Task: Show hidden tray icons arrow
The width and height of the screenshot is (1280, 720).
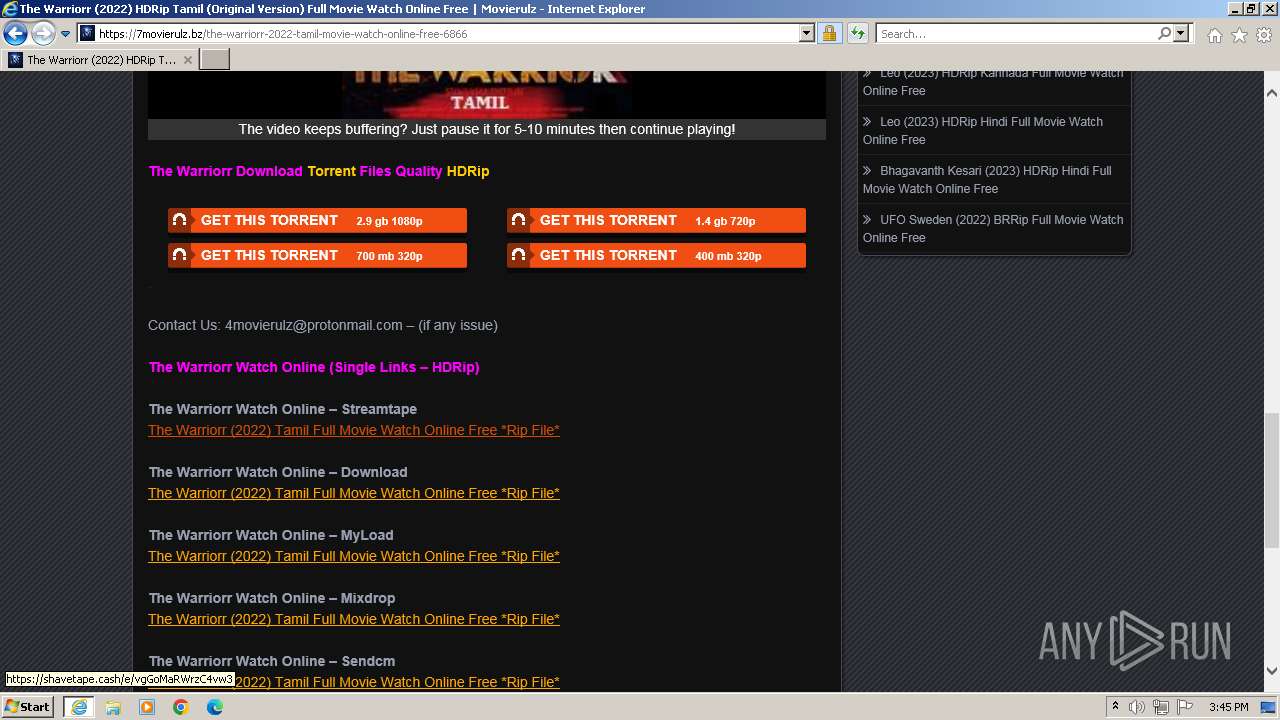Action: coord(1115,707)
